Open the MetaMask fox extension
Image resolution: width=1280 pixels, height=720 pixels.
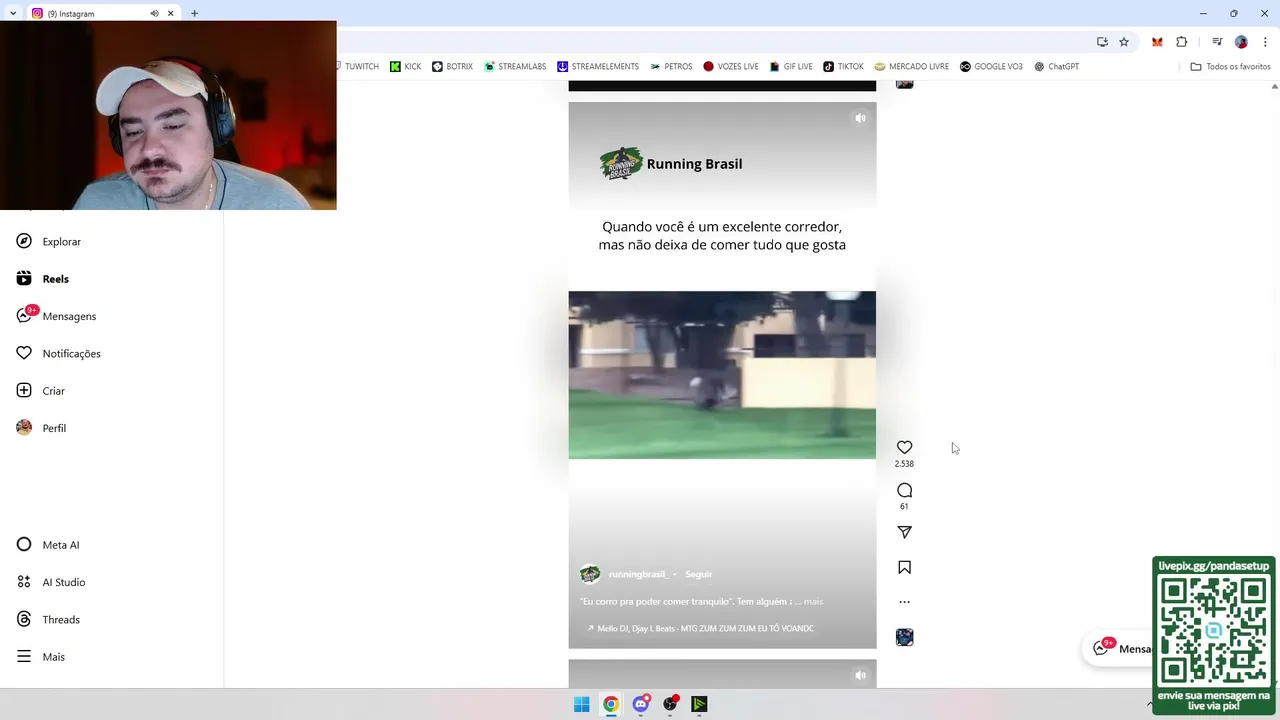[1157, 42]
